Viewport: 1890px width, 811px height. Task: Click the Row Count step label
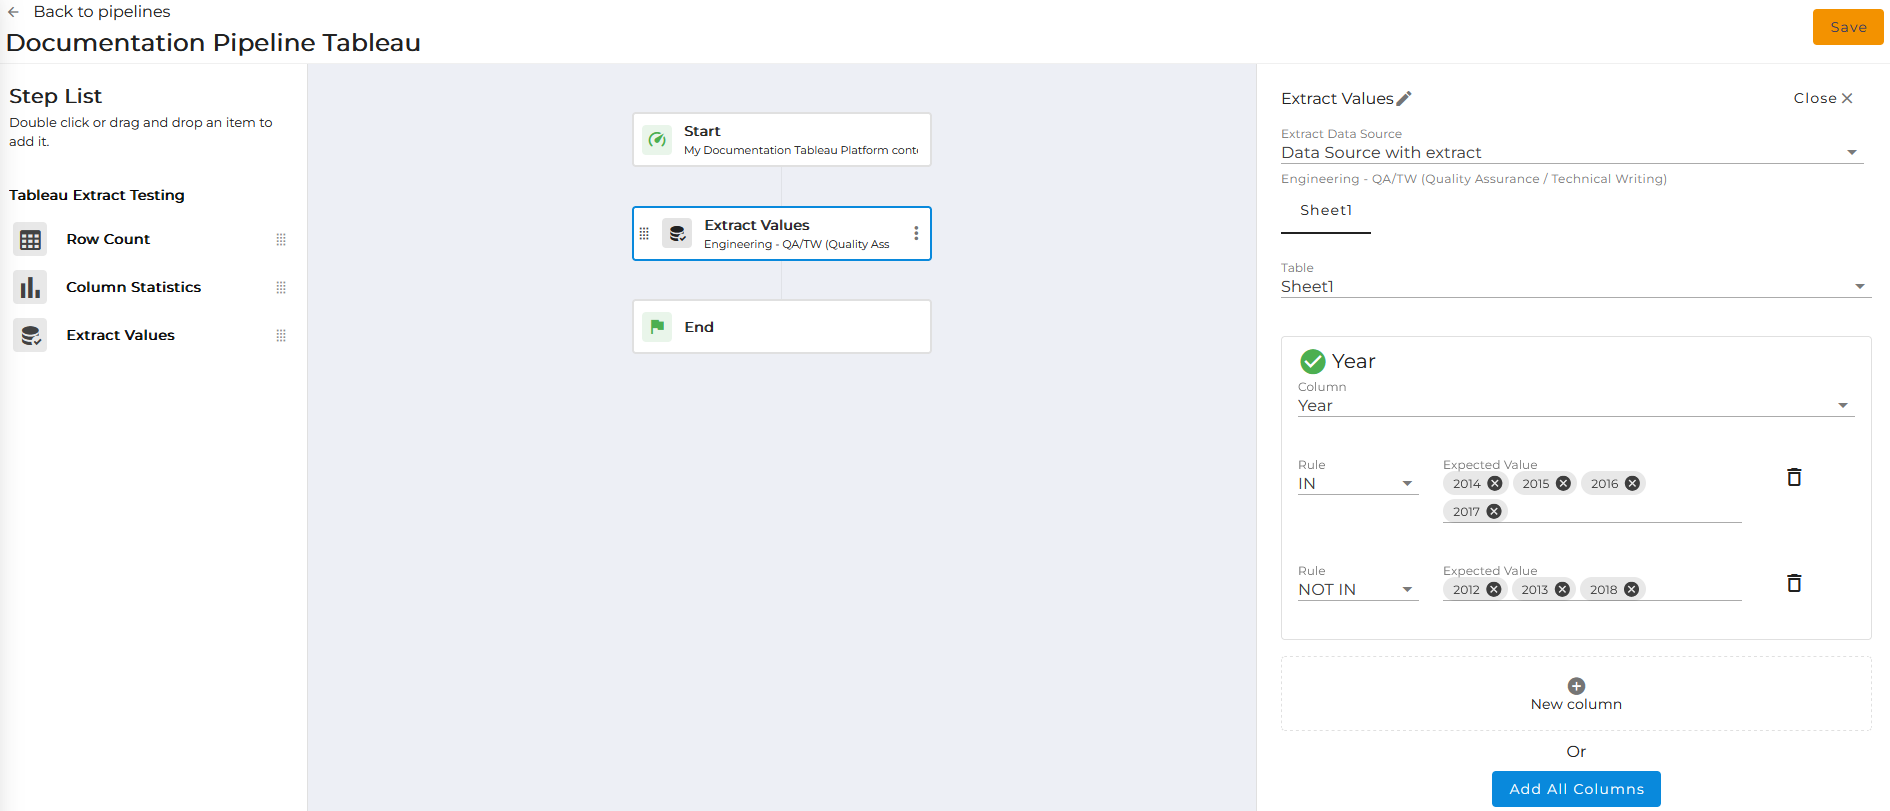pos(108,240)
